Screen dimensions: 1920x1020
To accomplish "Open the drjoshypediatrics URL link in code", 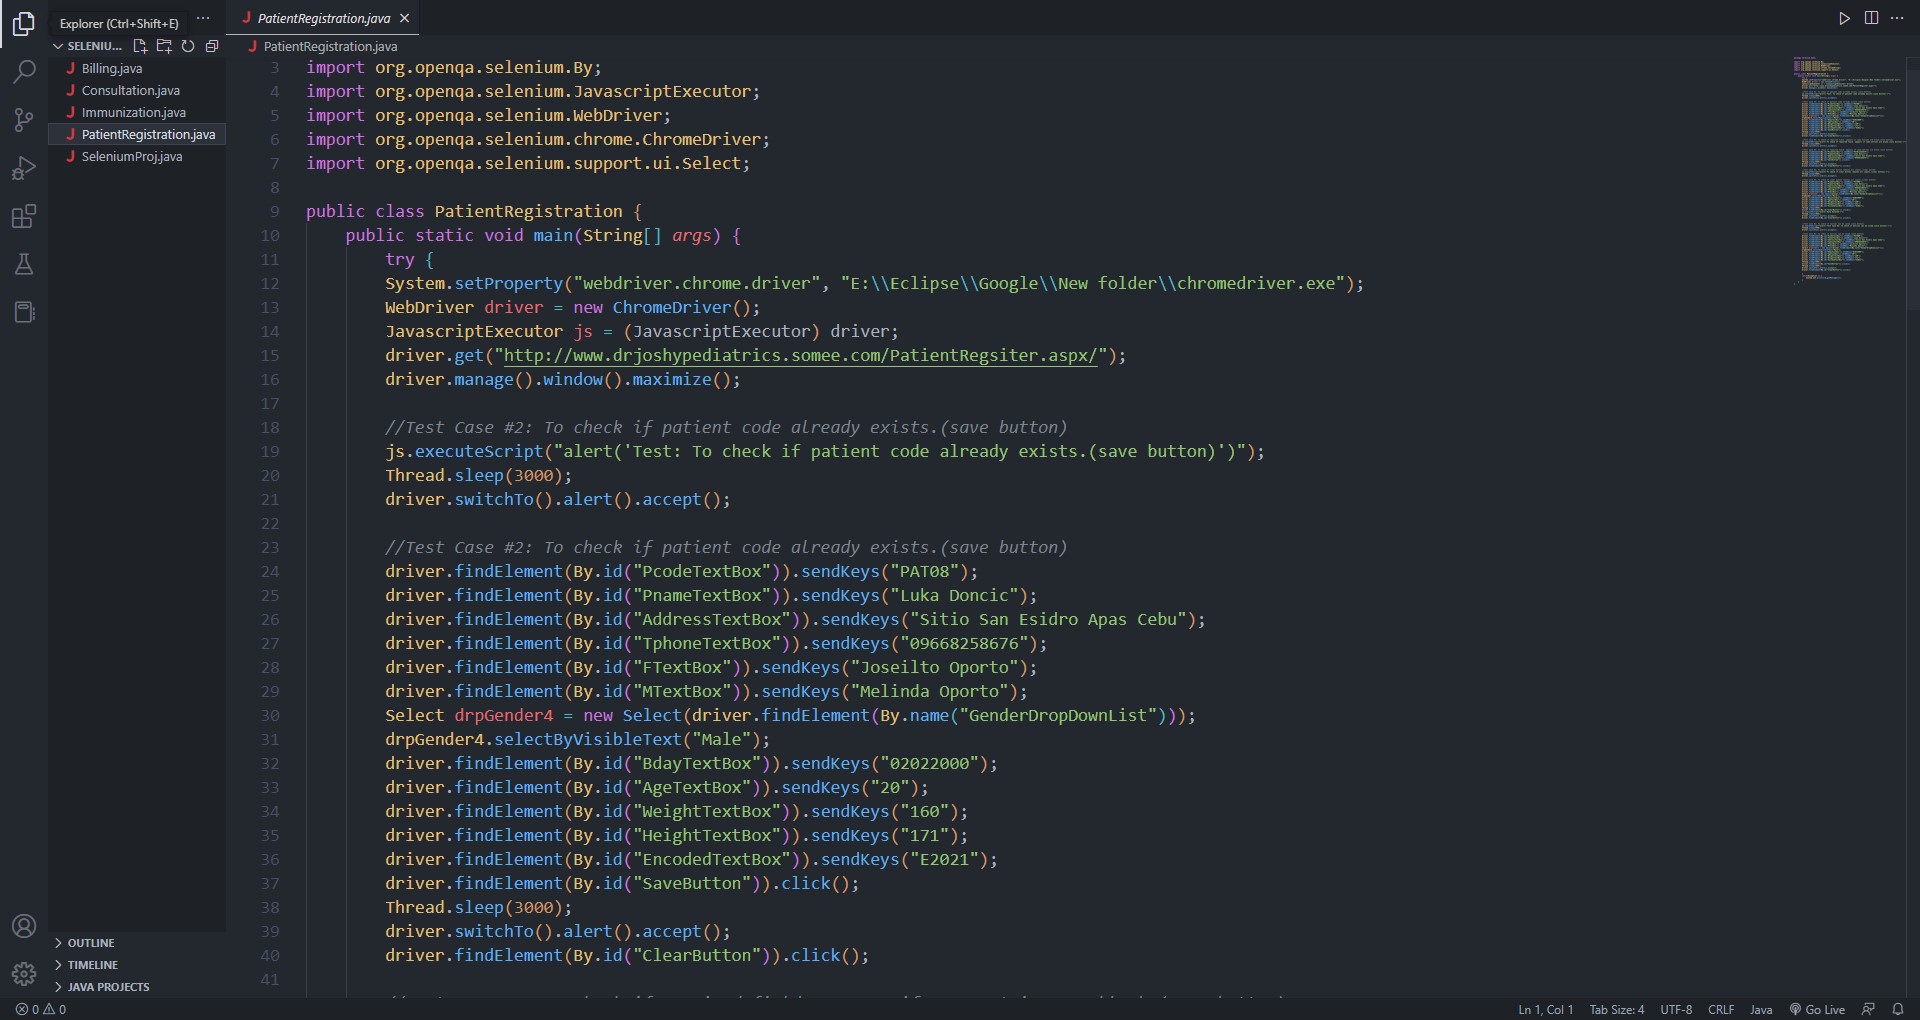I will pos(800,355).
